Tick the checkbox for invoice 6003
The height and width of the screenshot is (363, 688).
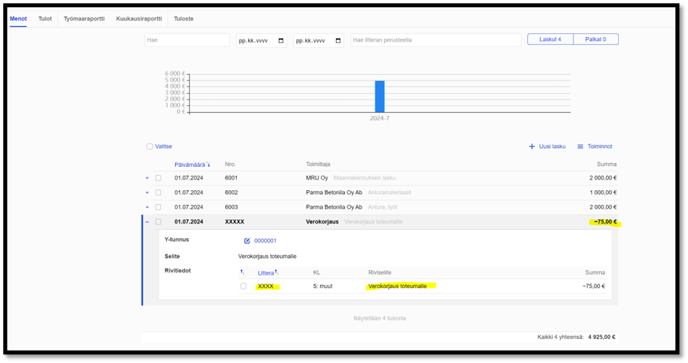coord(158,207)
